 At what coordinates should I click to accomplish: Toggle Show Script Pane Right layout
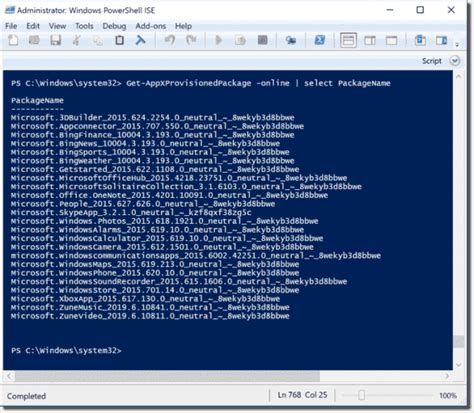[x=370, y=41]
